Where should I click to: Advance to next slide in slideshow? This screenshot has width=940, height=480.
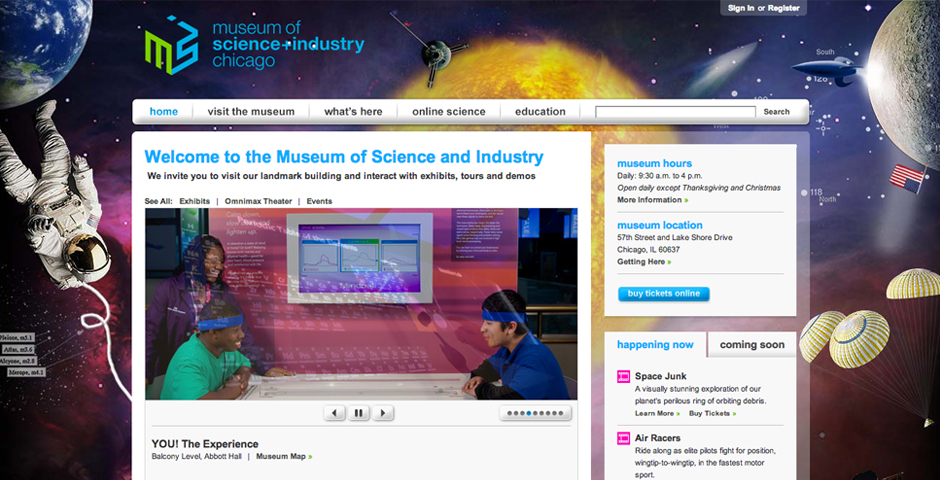click(382, 413)
